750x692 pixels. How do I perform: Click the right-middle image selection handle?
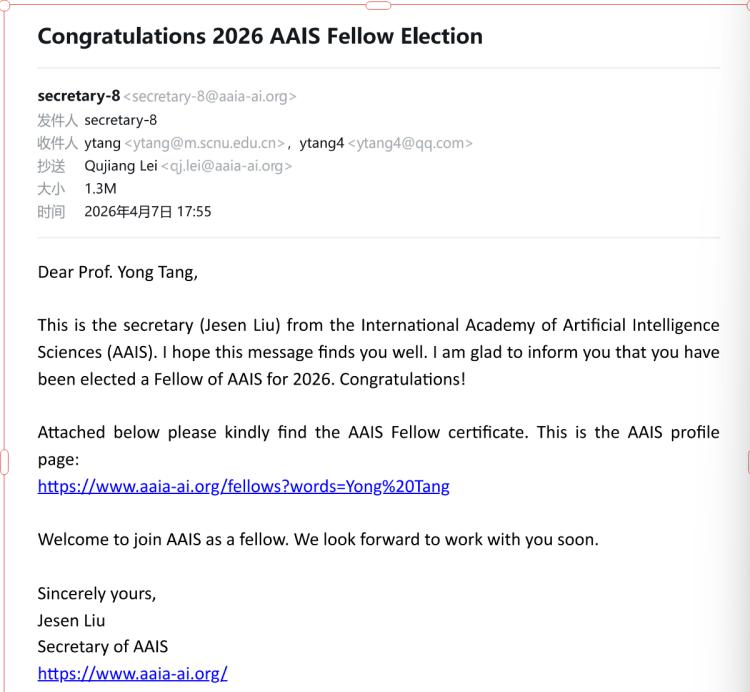pos(748,462)
